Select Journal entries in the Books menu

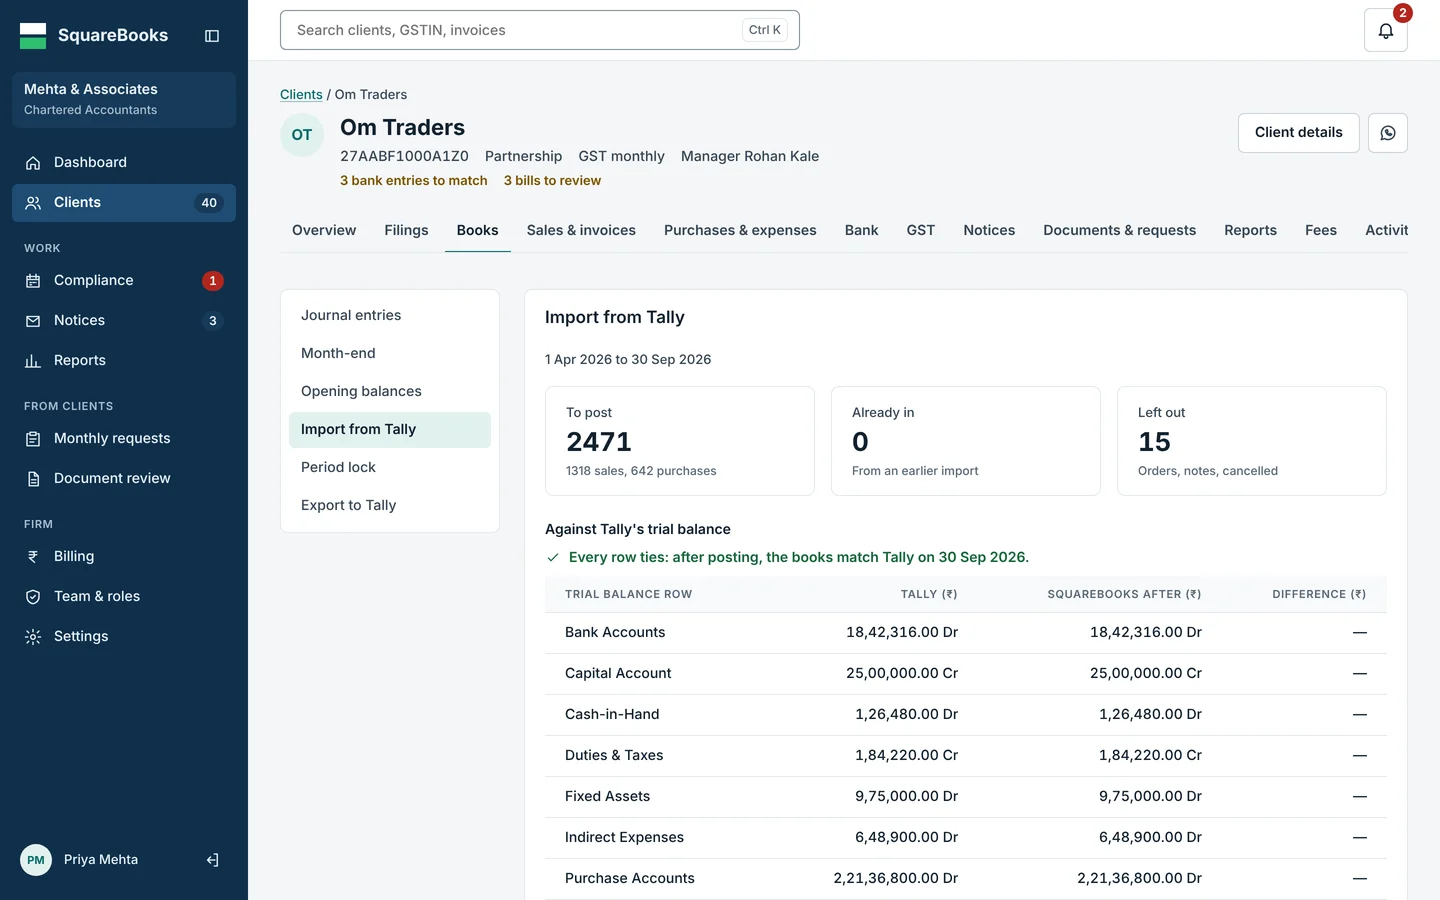coord(390,315)
